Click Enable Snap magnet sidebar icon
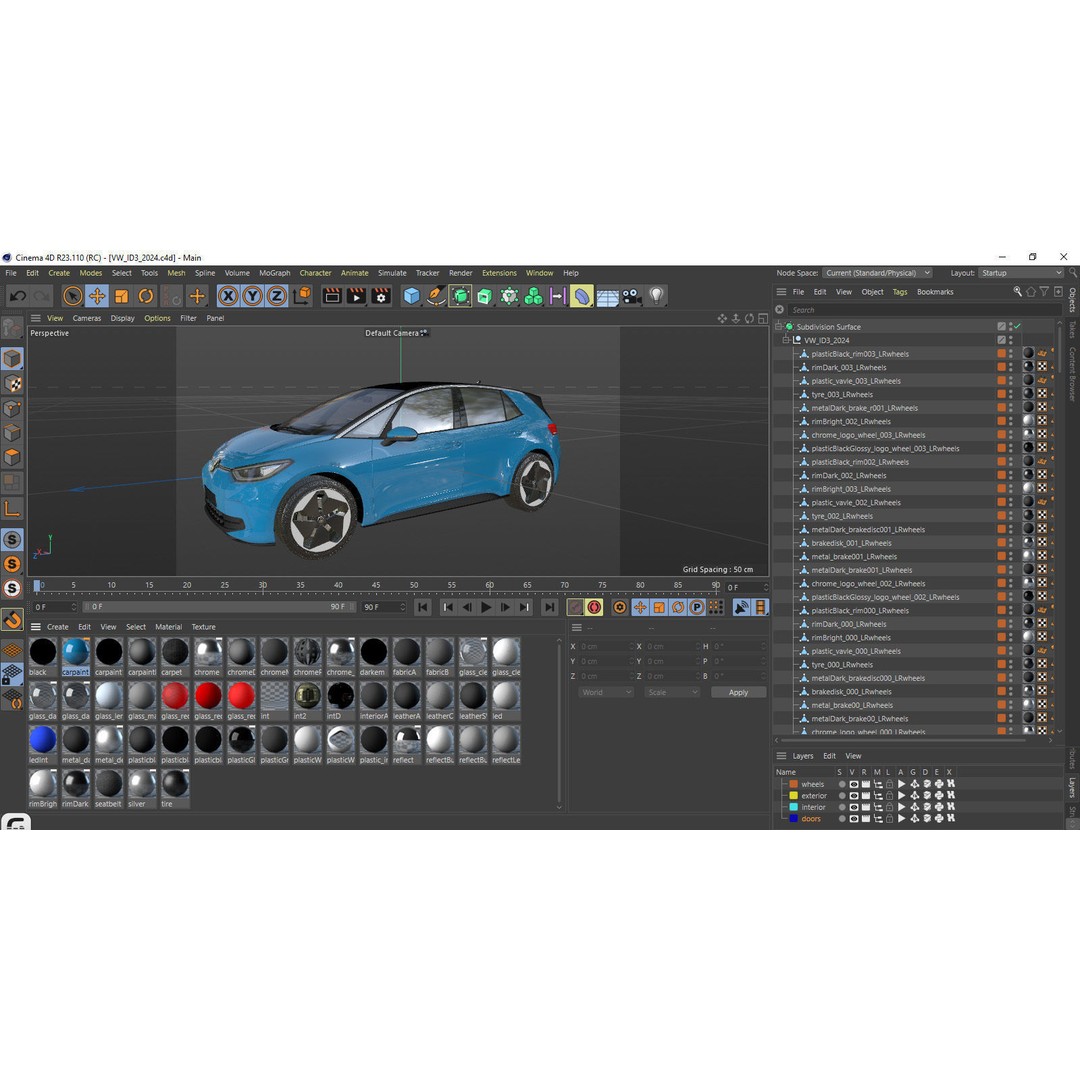The height and width of the screenshot is (1080, 1080). [12, 620]
